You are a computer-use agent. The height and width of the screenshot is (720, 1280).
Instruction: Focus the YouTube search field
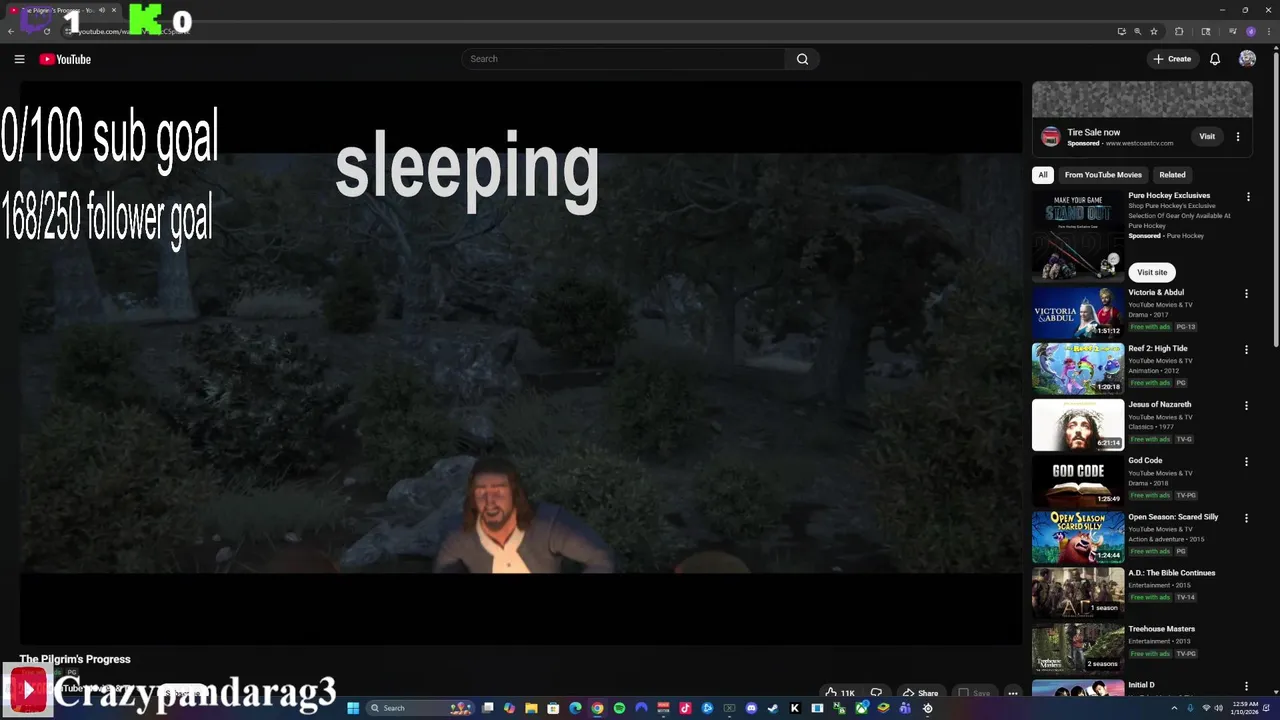624,59
